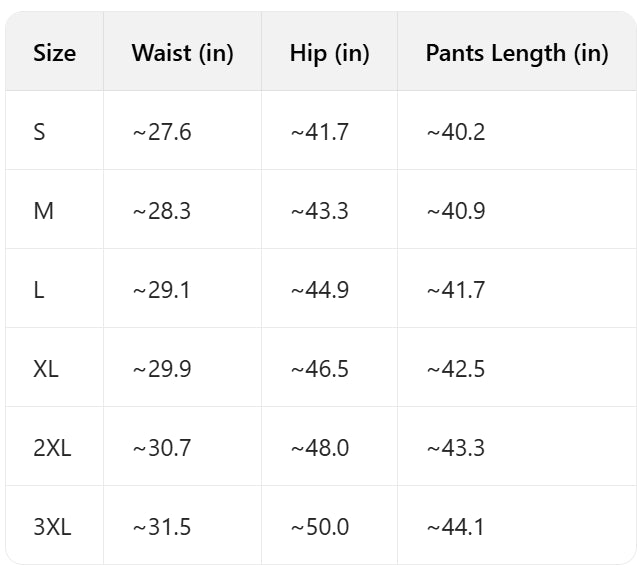This screenshot has height=579, width=639.
Task: Click the Pants Length (in) header
Action: coord(516,53)
